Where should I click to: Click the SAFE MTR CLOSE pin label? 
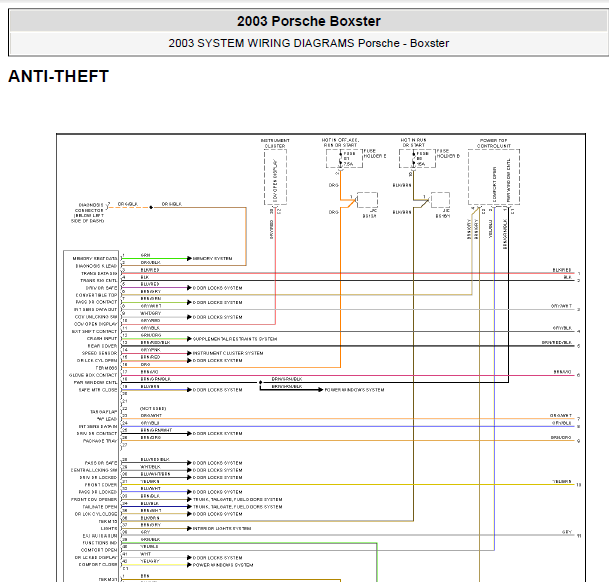pyautogui.click(x=98, y=390)
